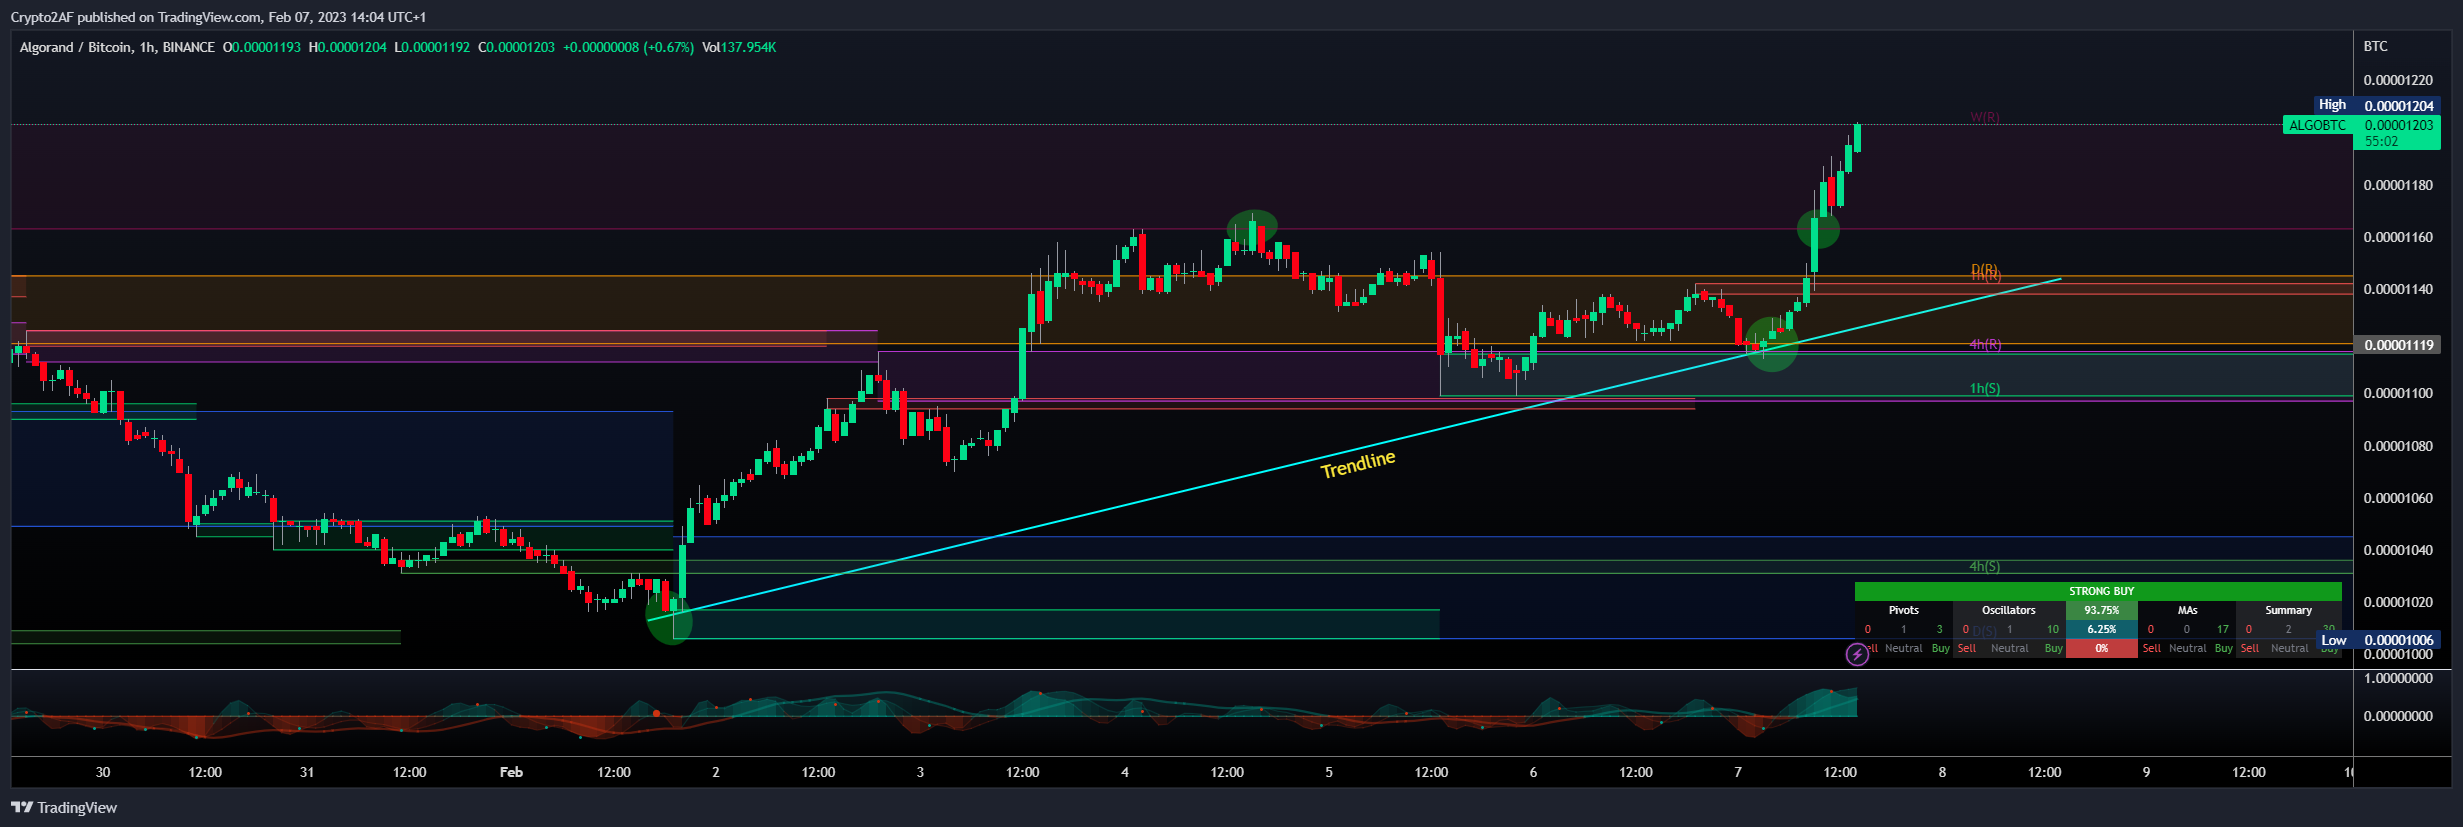2463x827 pixels.
Task: Click the 4h(R) resistance label
Action: (1985, 344)
